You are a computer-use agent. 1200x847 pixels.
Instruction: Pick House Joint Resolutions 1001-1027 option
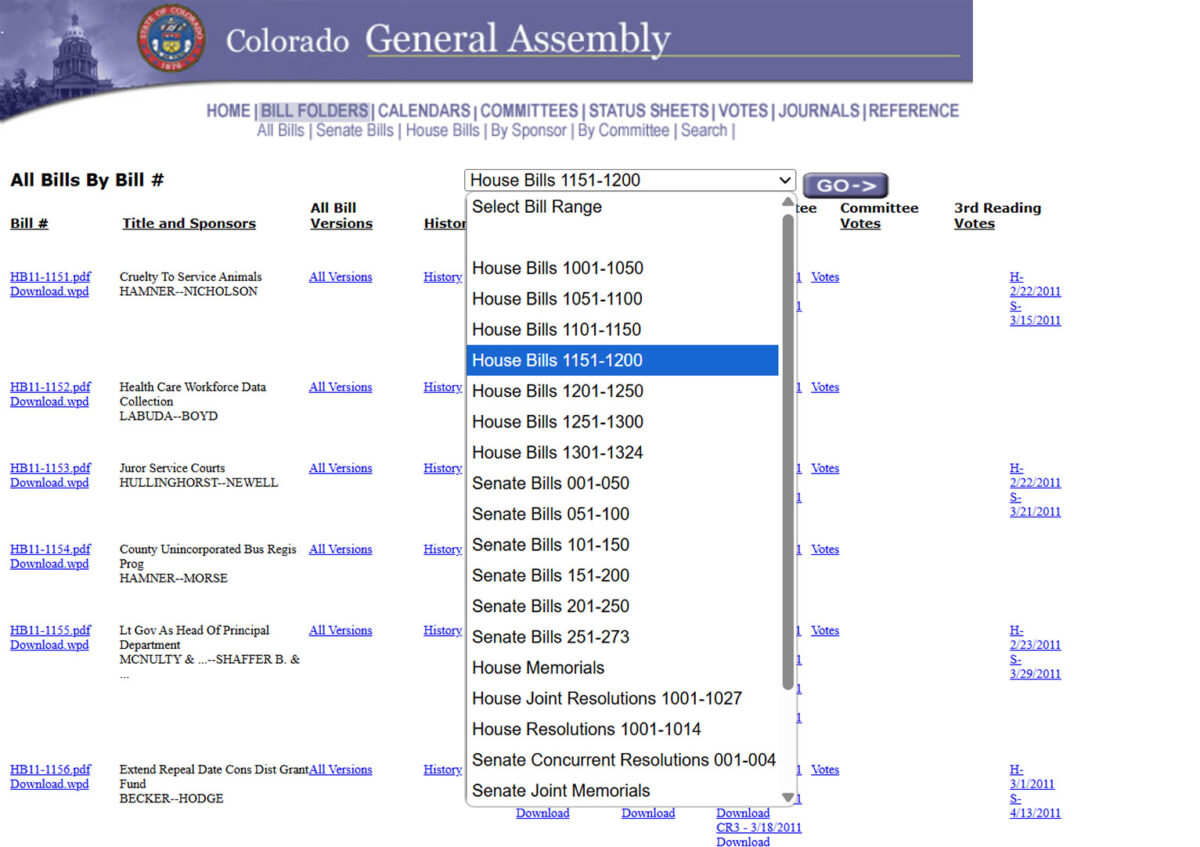[x=622, y=699]
